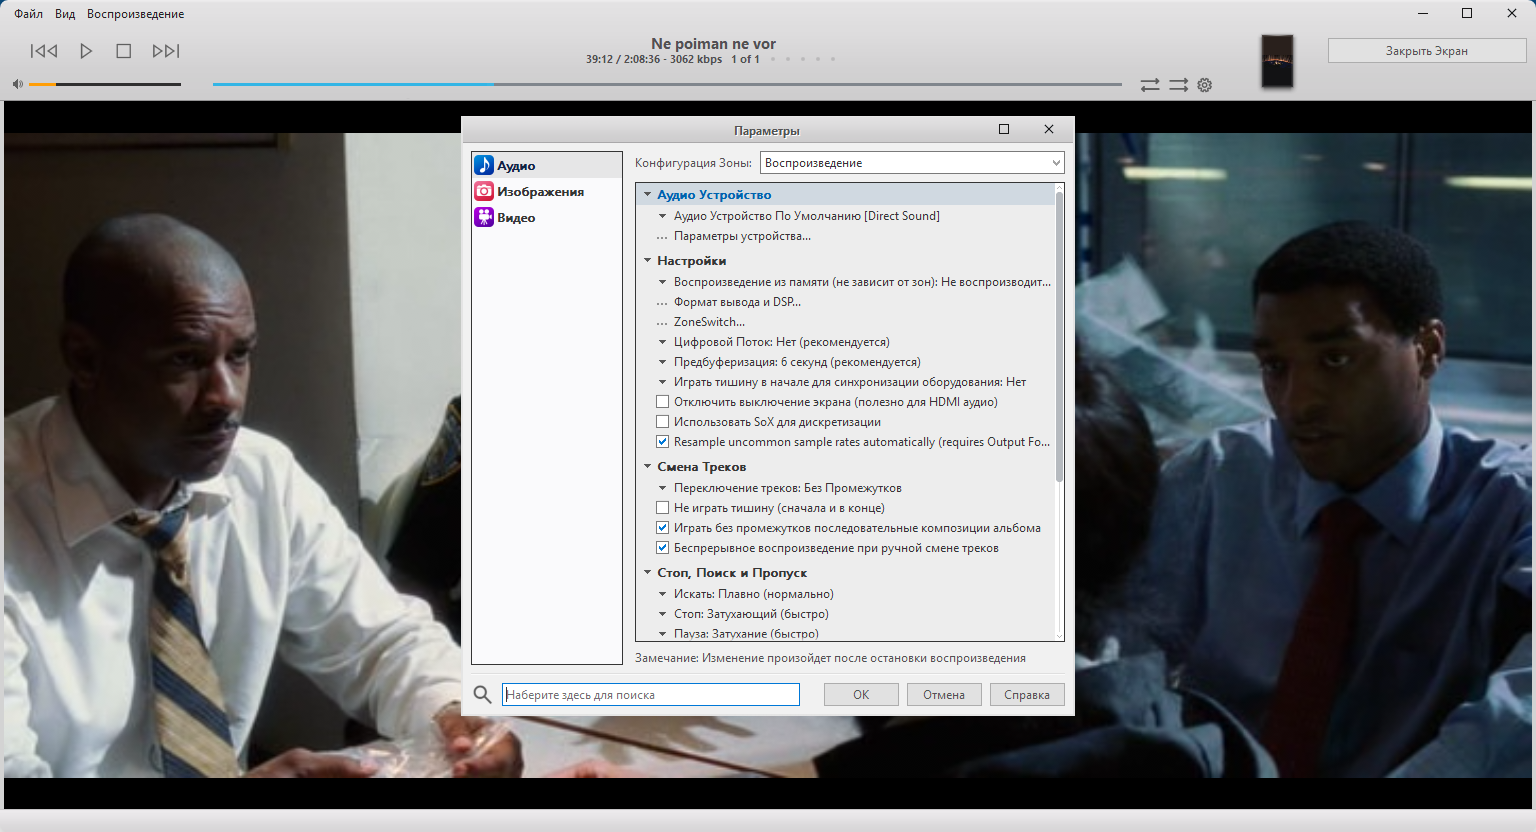Screen dimensions: 1536x832
Task: Open the gear settings icon
Action: (1205, 85)
